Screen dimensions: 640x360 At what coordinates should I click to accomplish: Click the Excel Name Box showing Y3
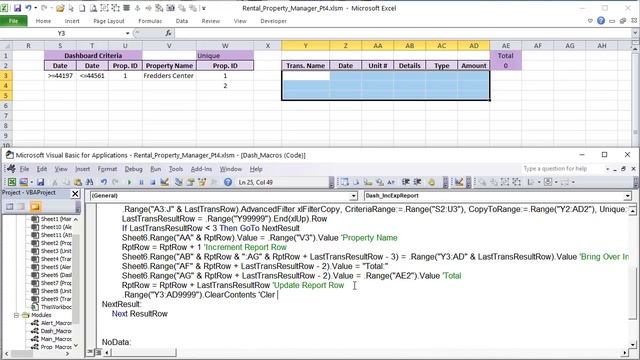pyautogui.click(x=61, y=33)
